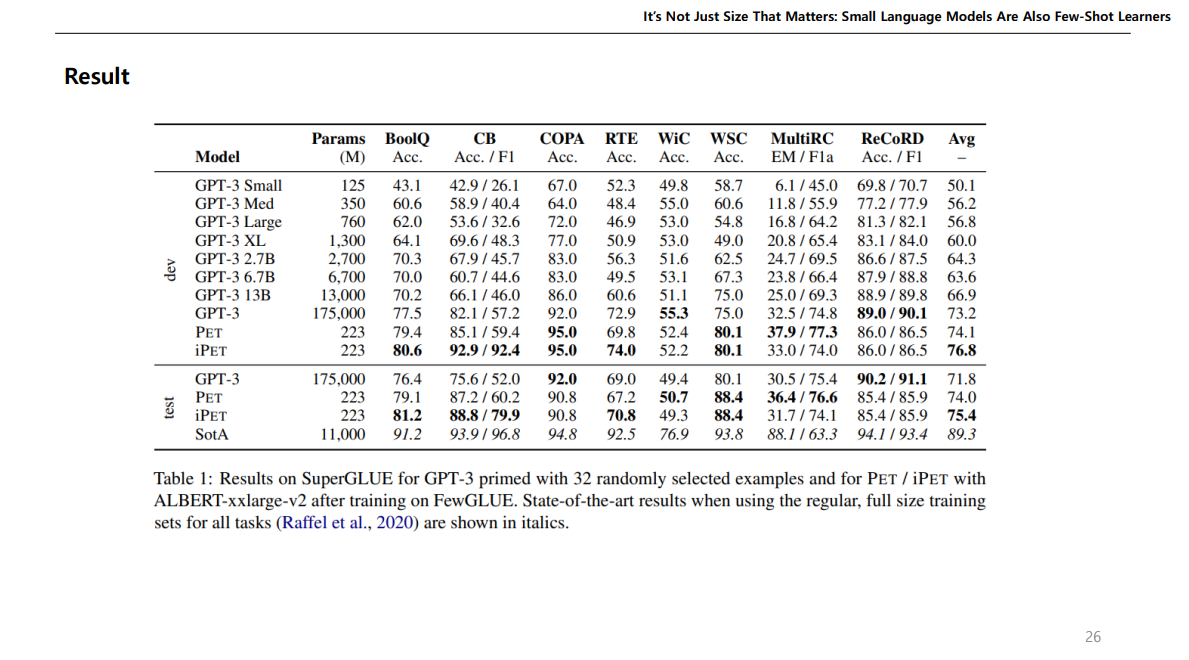
Task: Select the 'COPA' column header
Action: [562, 139]
